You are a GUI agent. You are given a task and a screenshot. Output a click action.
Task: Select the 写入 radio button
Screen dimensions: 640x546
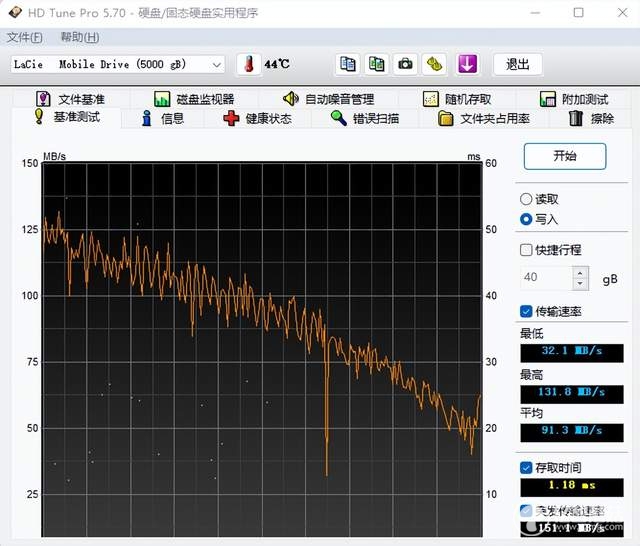pos(526,220)
